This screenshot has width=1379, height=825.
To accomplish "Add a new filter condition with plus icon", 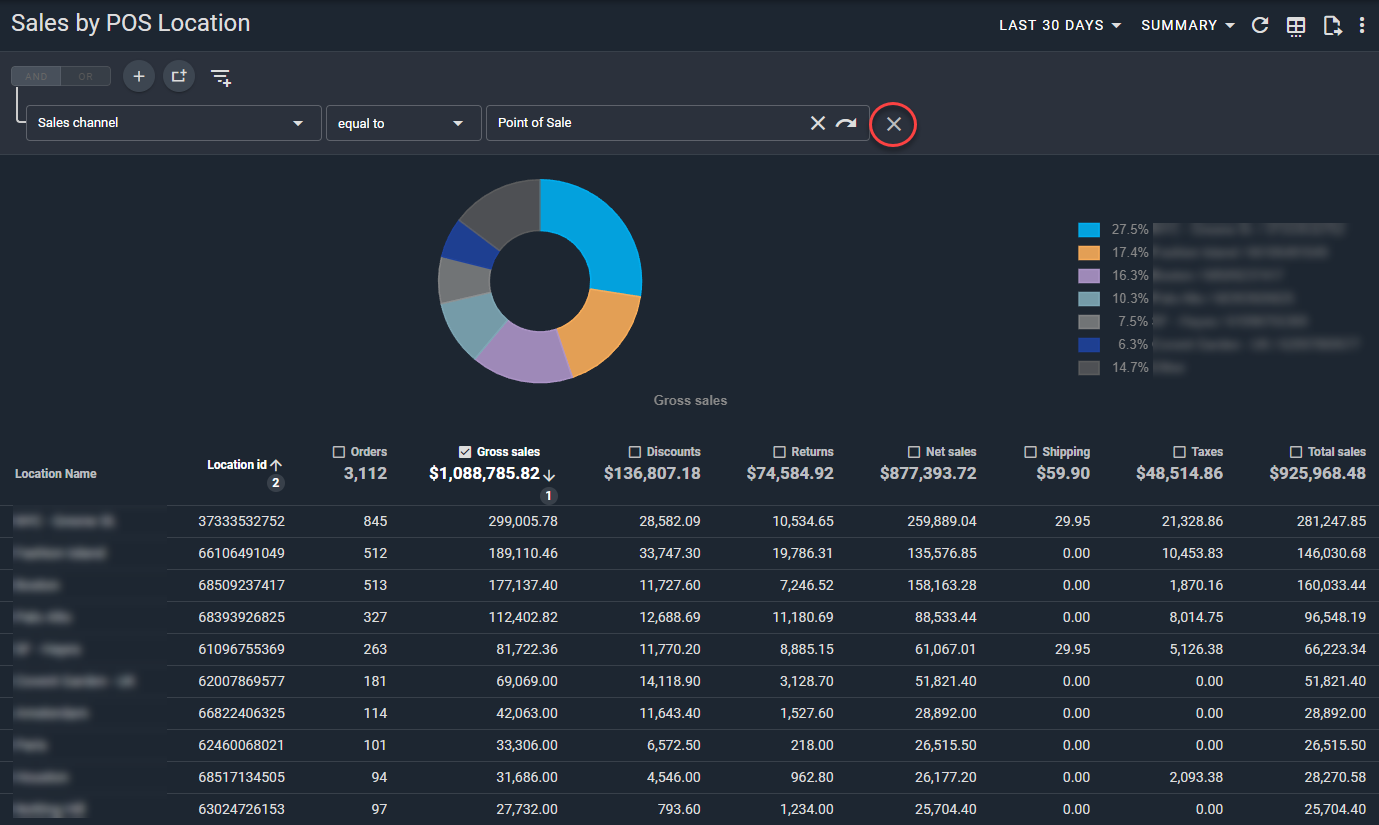I will pyautogui.click(x=138, y=76).
